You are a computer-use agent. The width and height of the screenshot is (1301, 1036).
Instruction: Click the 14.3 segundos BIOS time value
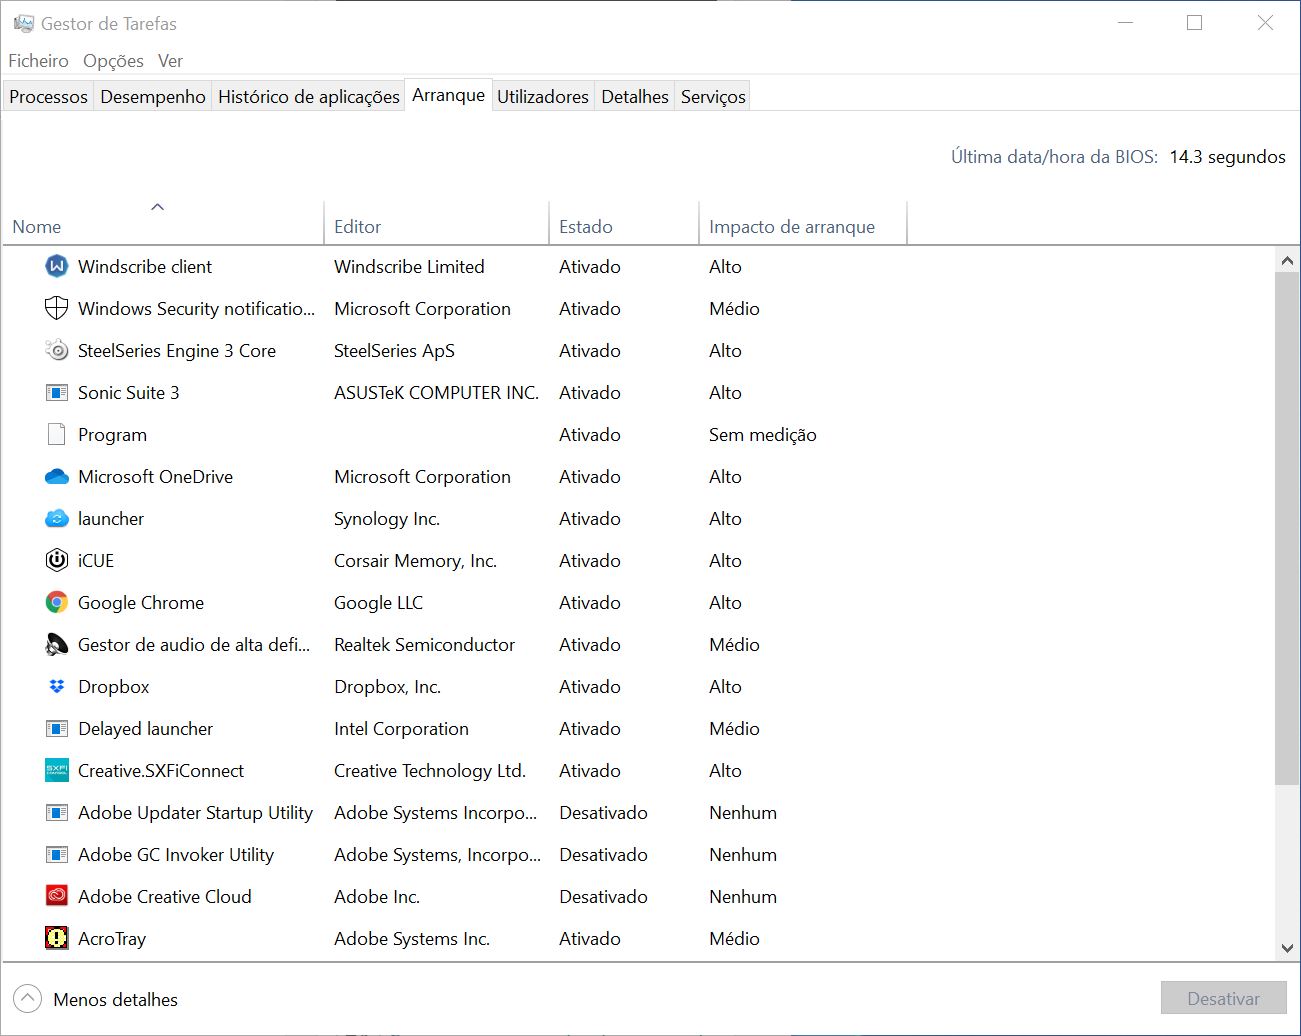coord(1227,156)
